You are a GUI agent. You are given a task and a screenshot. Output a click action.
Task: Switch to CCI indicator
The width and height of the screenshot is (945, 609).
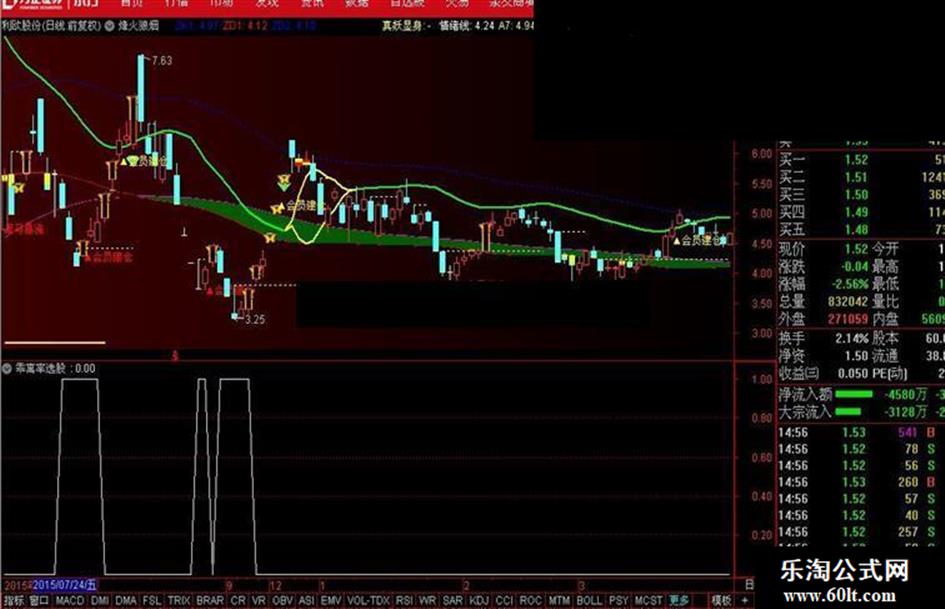click(503, 601)
